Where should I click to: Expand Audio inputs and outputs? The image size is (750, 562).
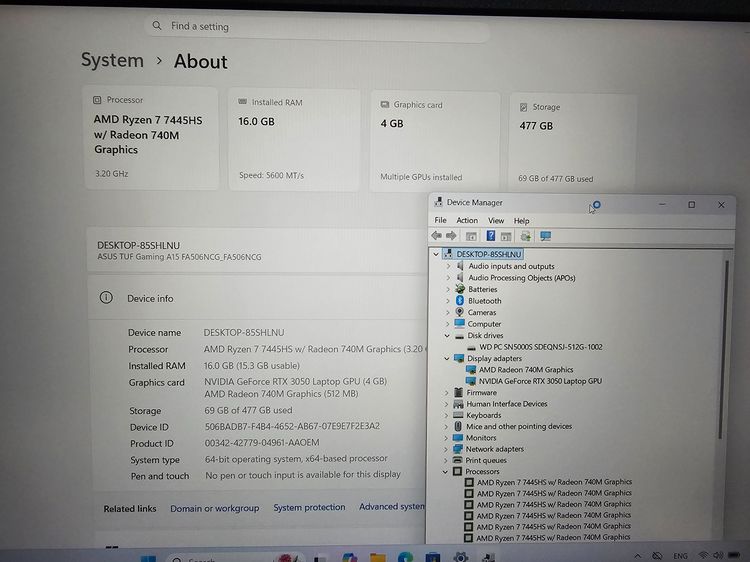pos(448,266)
